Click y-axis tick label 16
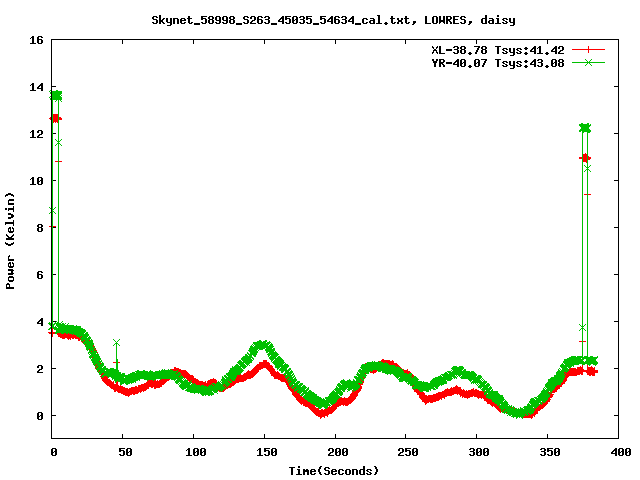 [x=36, y=40]
